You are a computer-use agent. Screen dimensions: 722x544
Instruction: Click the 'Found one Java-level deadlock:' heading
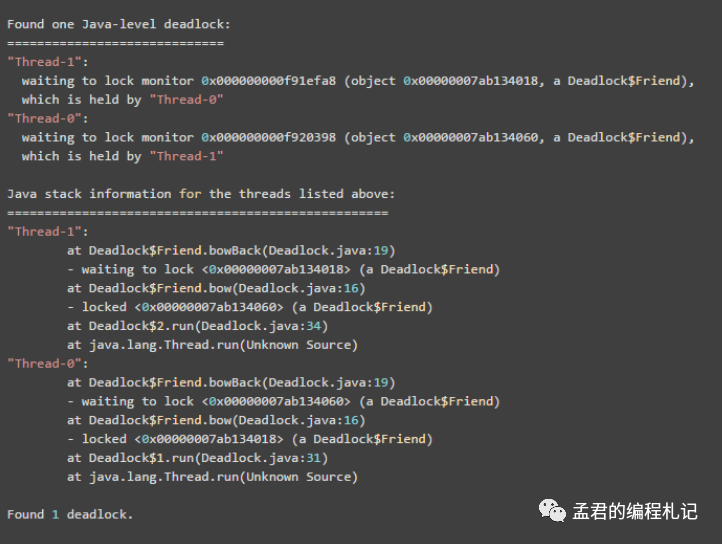pos(119,24)
